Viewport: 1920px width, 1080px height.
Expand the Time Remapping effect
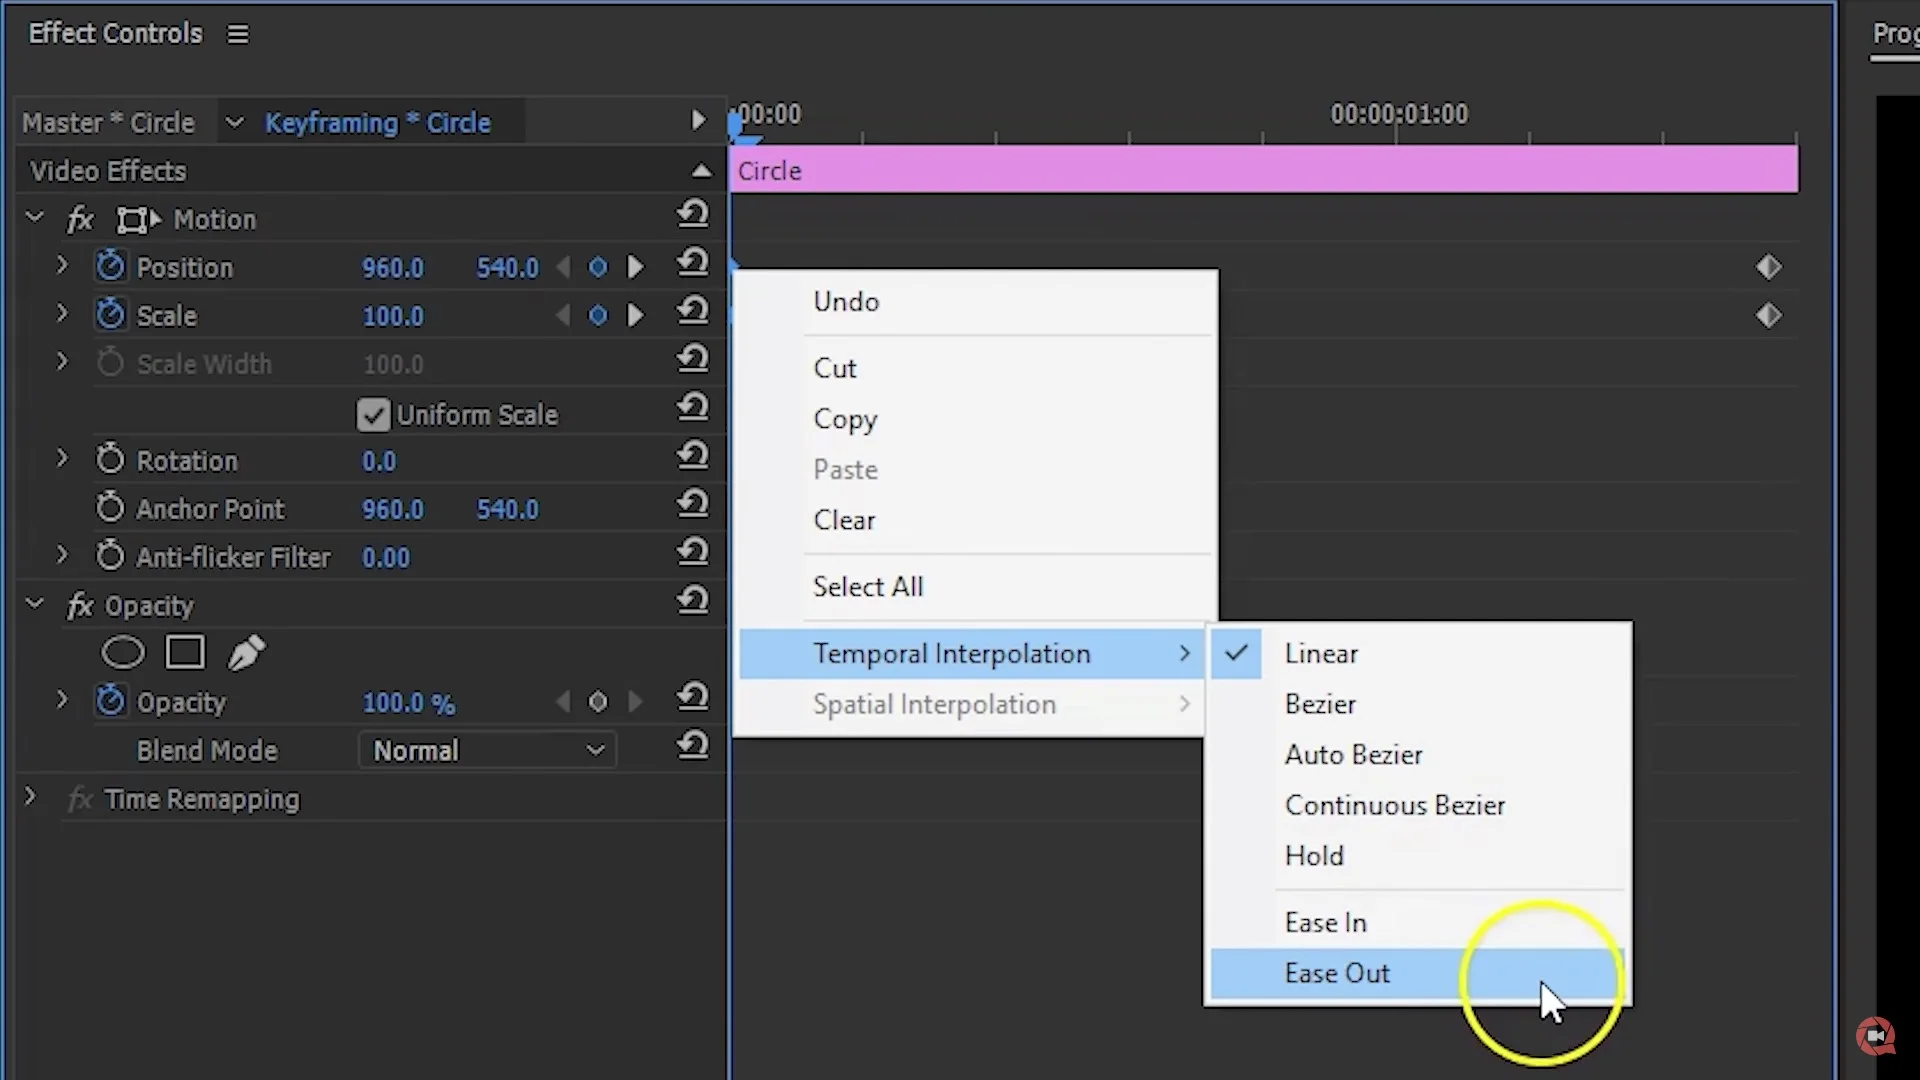tap(30, 798)
